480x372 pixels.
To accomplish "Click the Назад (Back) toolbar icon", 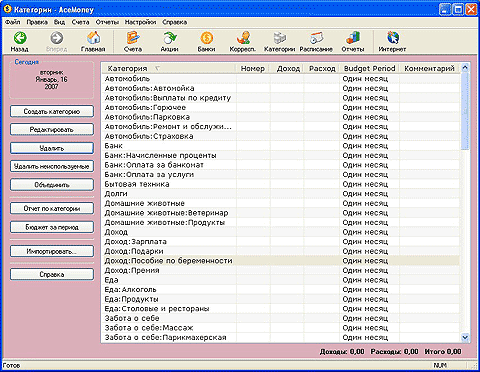I will point(20,41).
